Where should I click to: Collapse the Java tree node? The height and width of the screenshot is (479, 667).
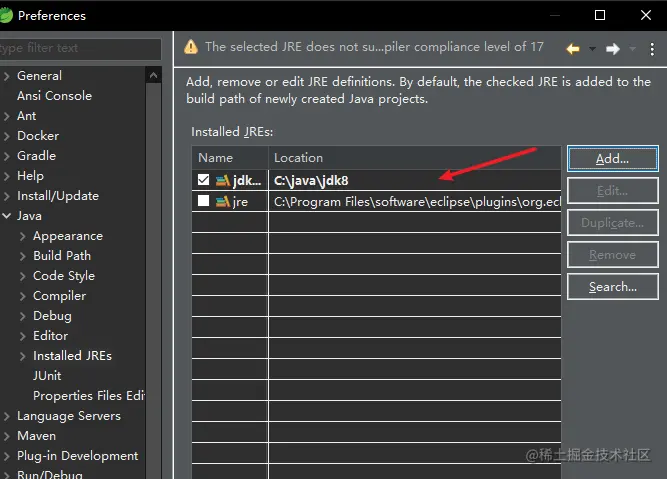[x=6, y=216]
